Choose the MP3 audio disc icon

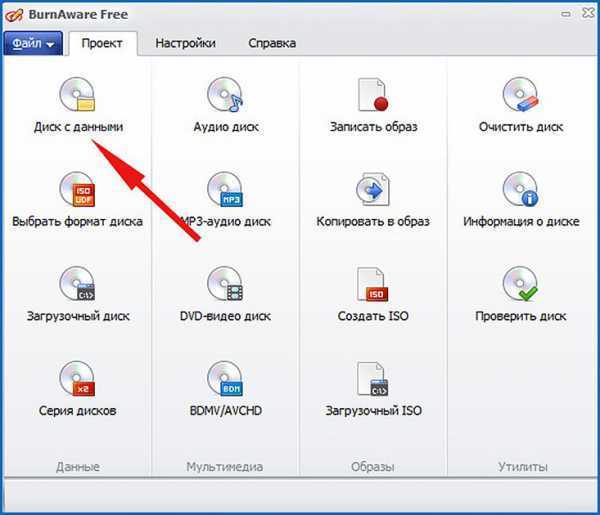225,189
